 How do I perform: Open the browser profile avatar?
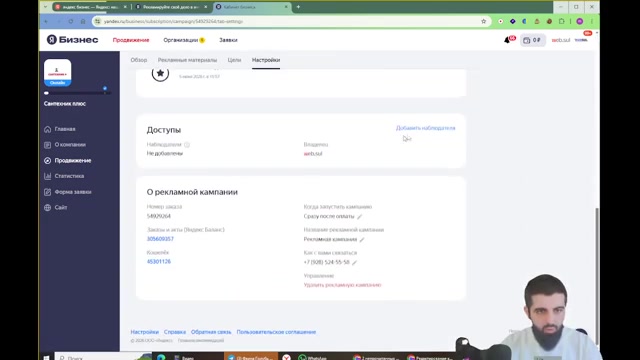point(580,21)
